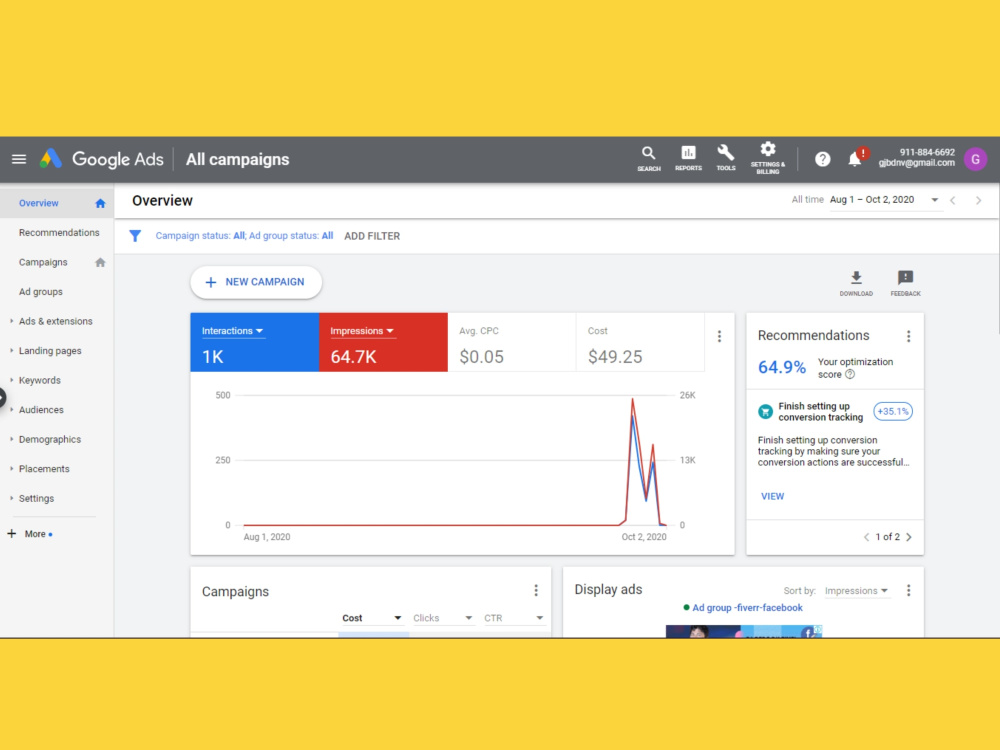The width and height of the screenshot is (1000, 750).
Task: Open Ad group -fiverr-facebook link
Action: pos(747,608)
